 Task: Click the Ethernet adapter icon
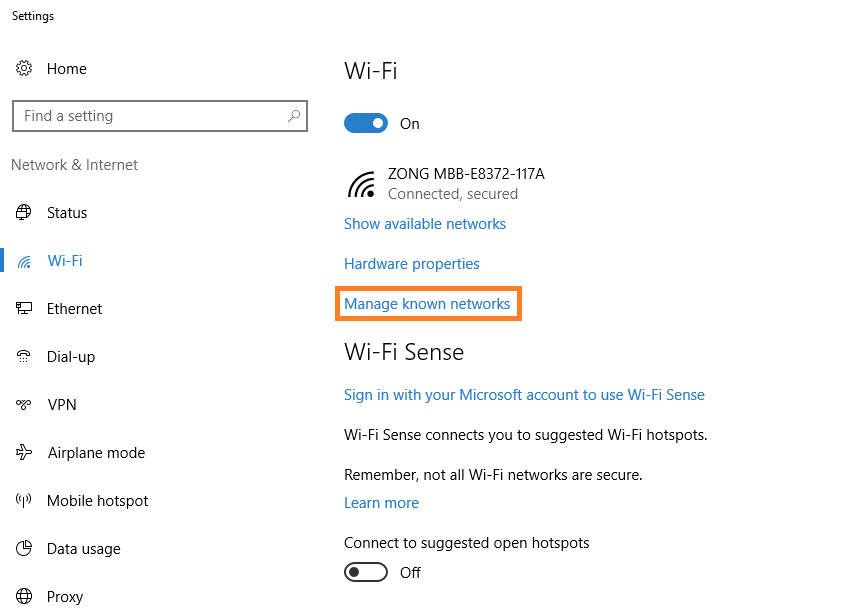click(x=24, y=308)
